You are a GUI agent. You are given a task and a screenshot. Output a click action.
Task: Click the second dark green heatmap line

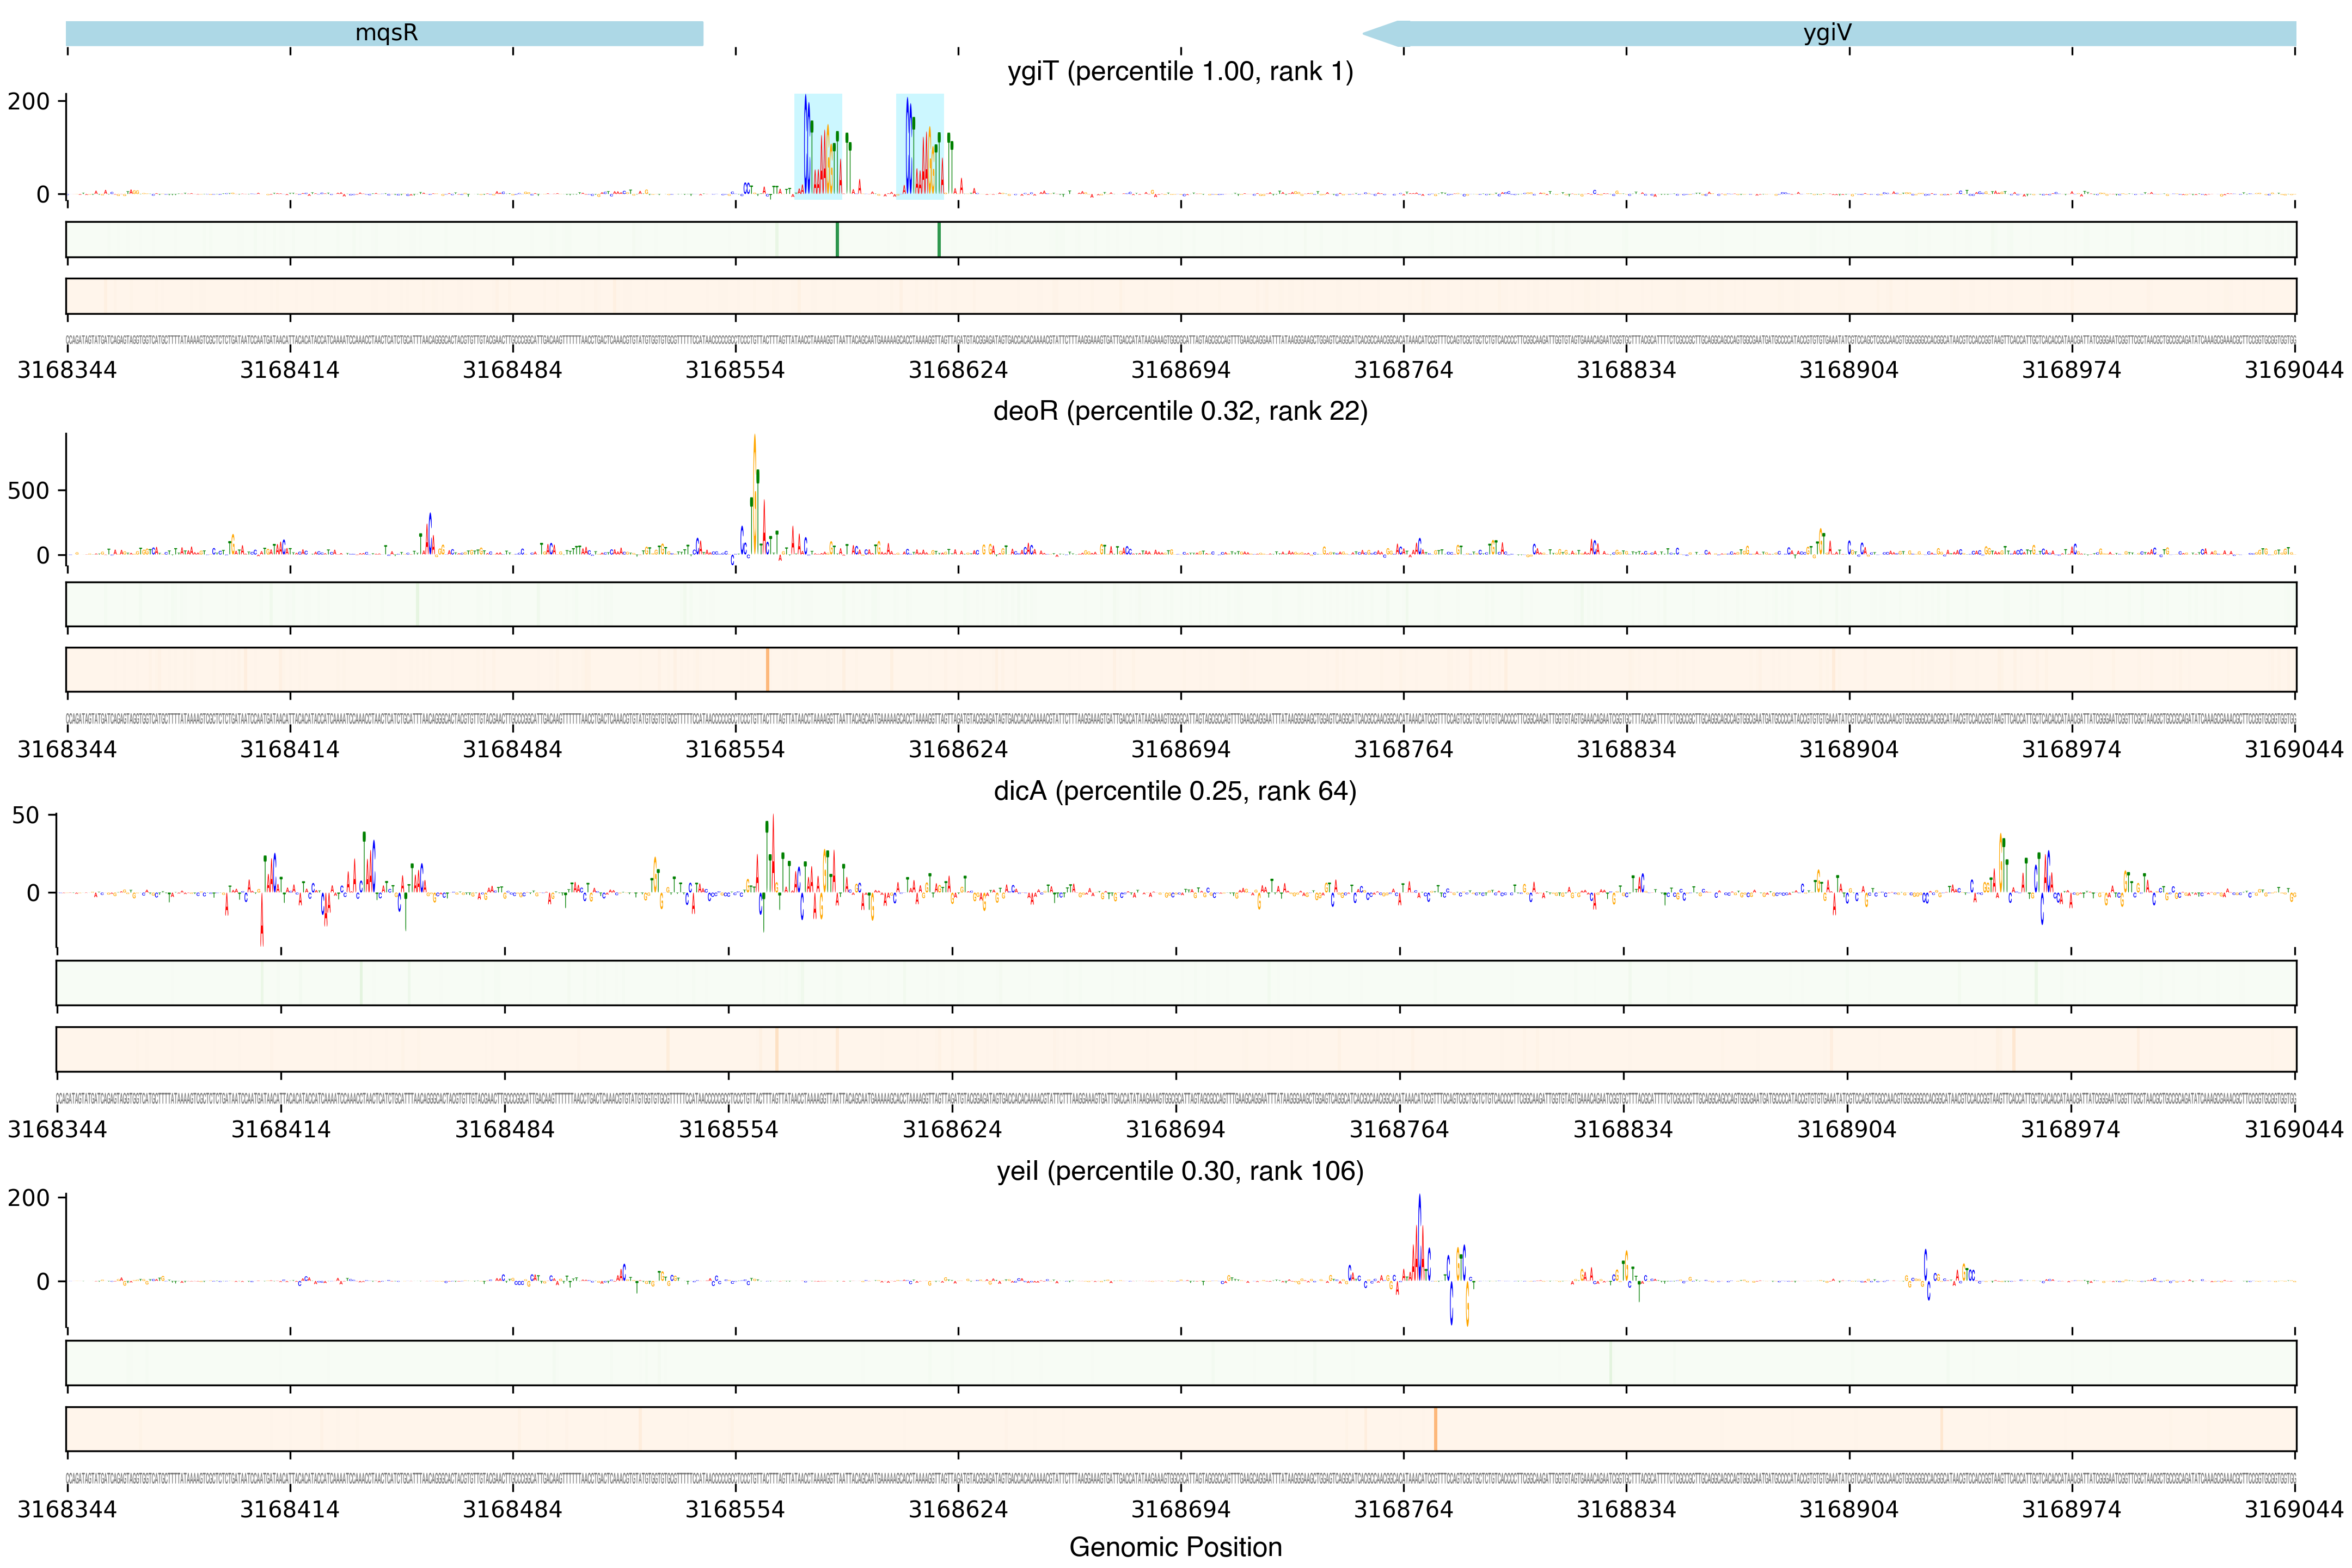939,240
